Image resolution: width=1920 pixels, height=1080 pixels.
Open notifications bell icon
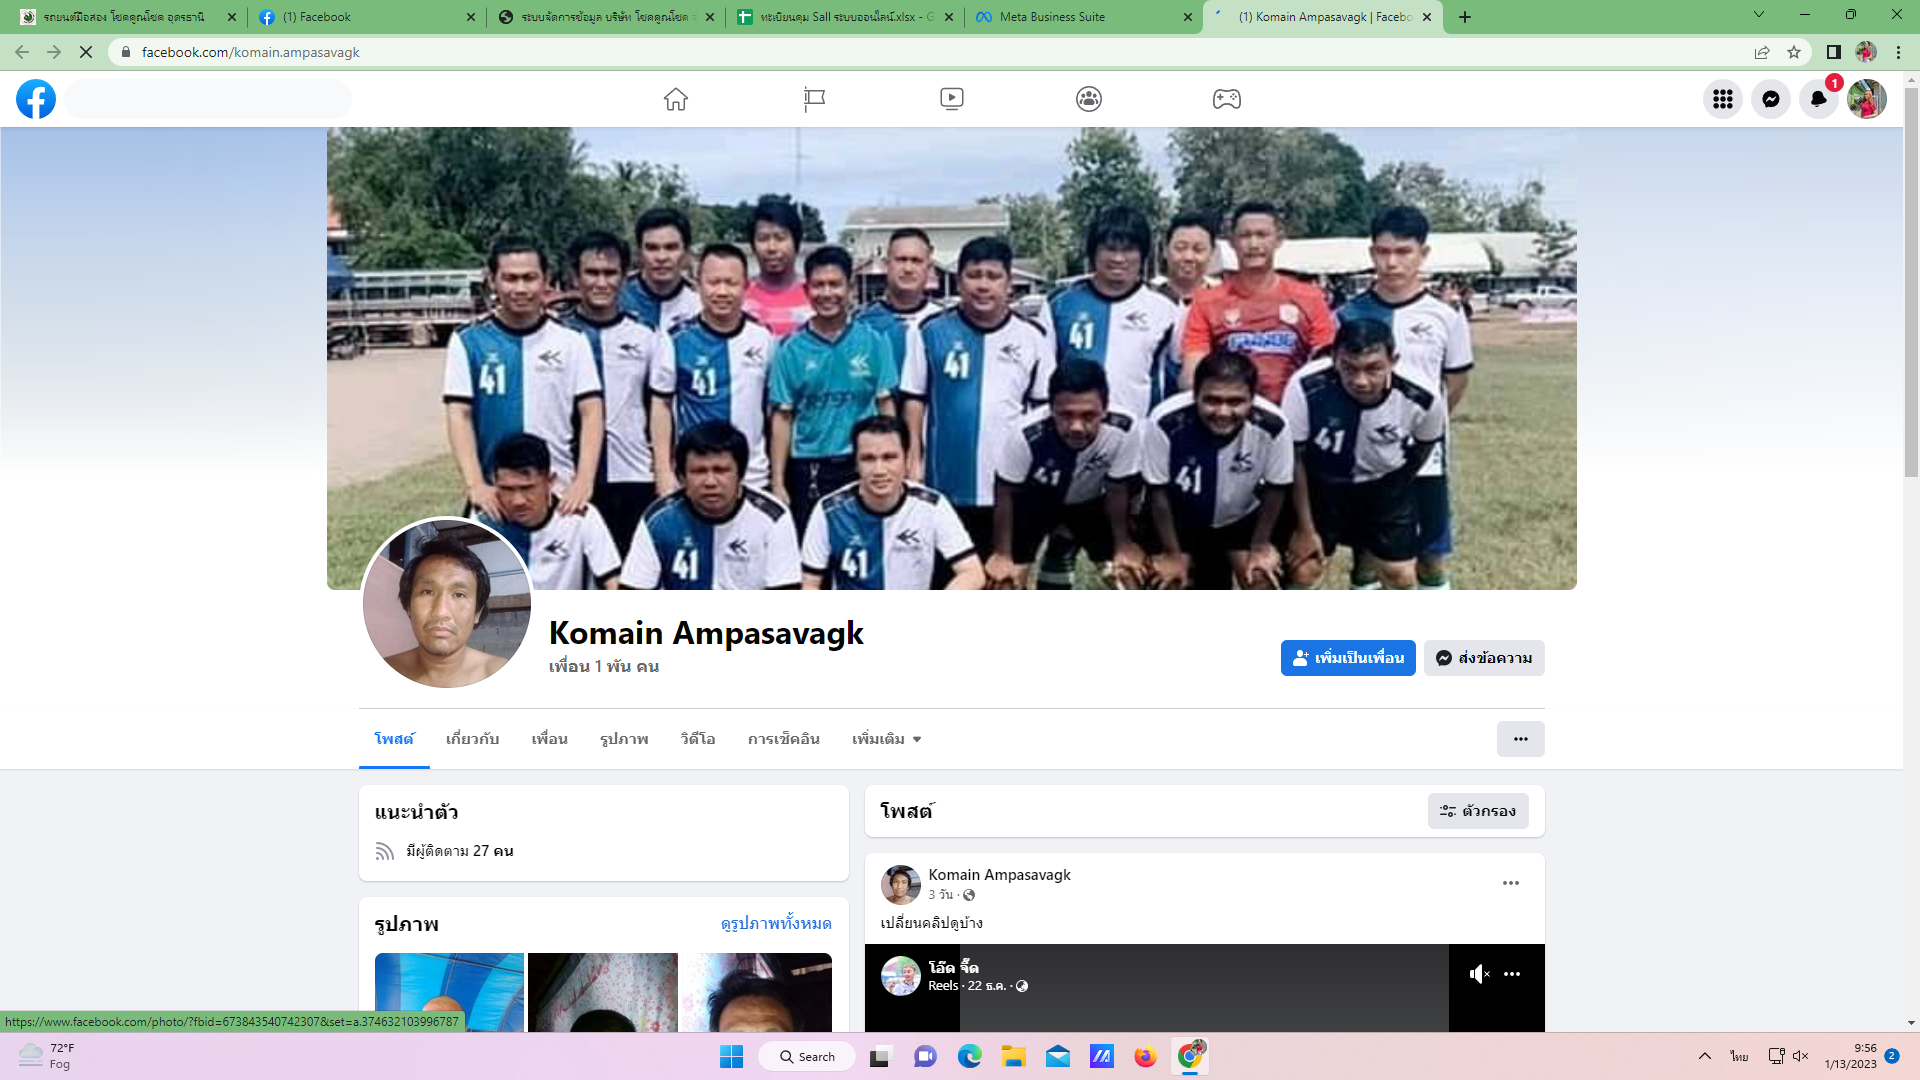[1818, 99]
